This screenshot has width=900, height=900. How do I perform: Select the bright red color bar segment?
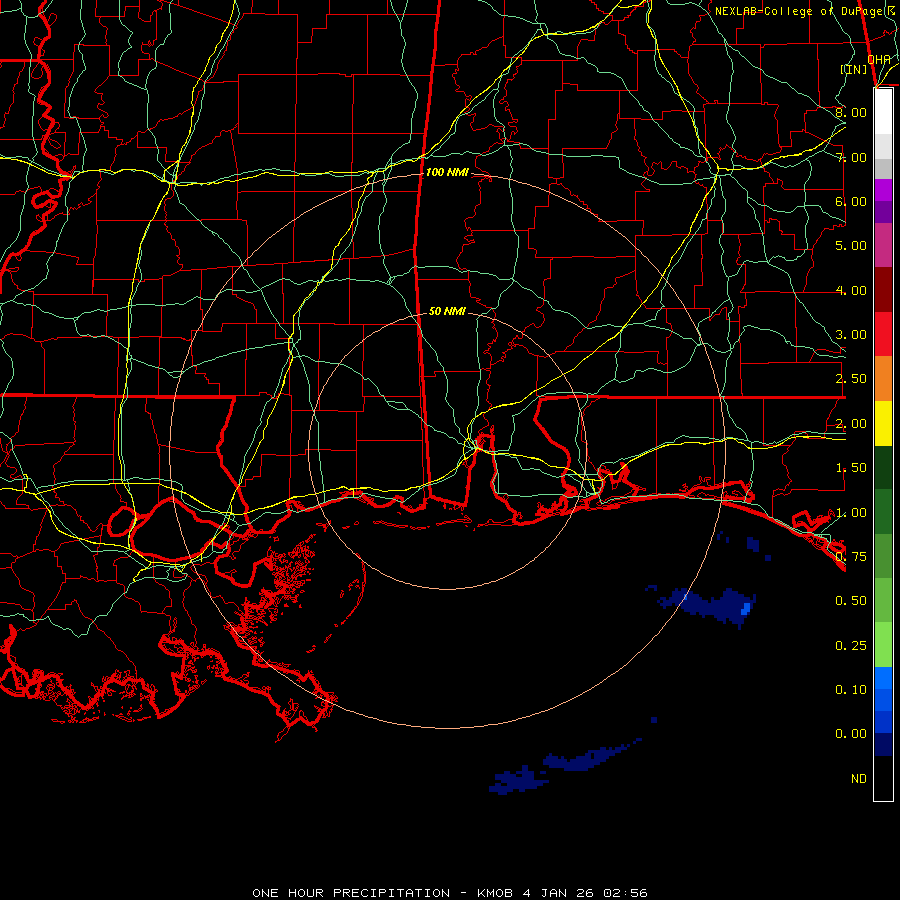click(883, 334)
